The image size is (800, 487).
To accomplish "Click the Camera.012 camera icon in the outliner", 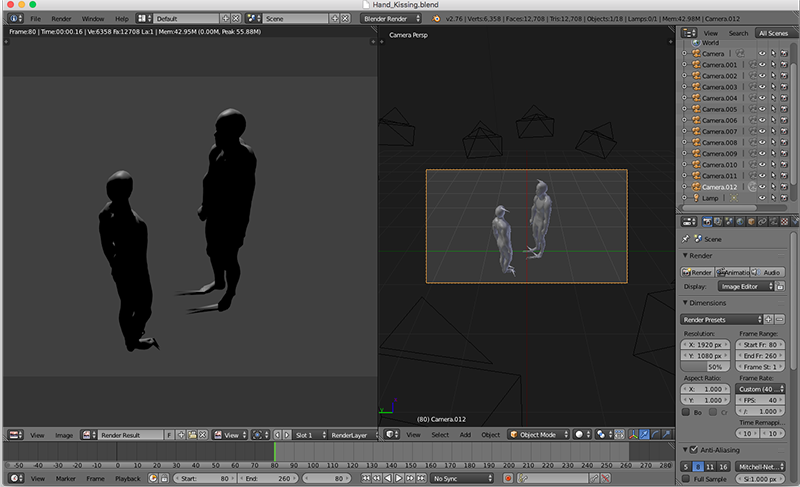I will (695, 187).
